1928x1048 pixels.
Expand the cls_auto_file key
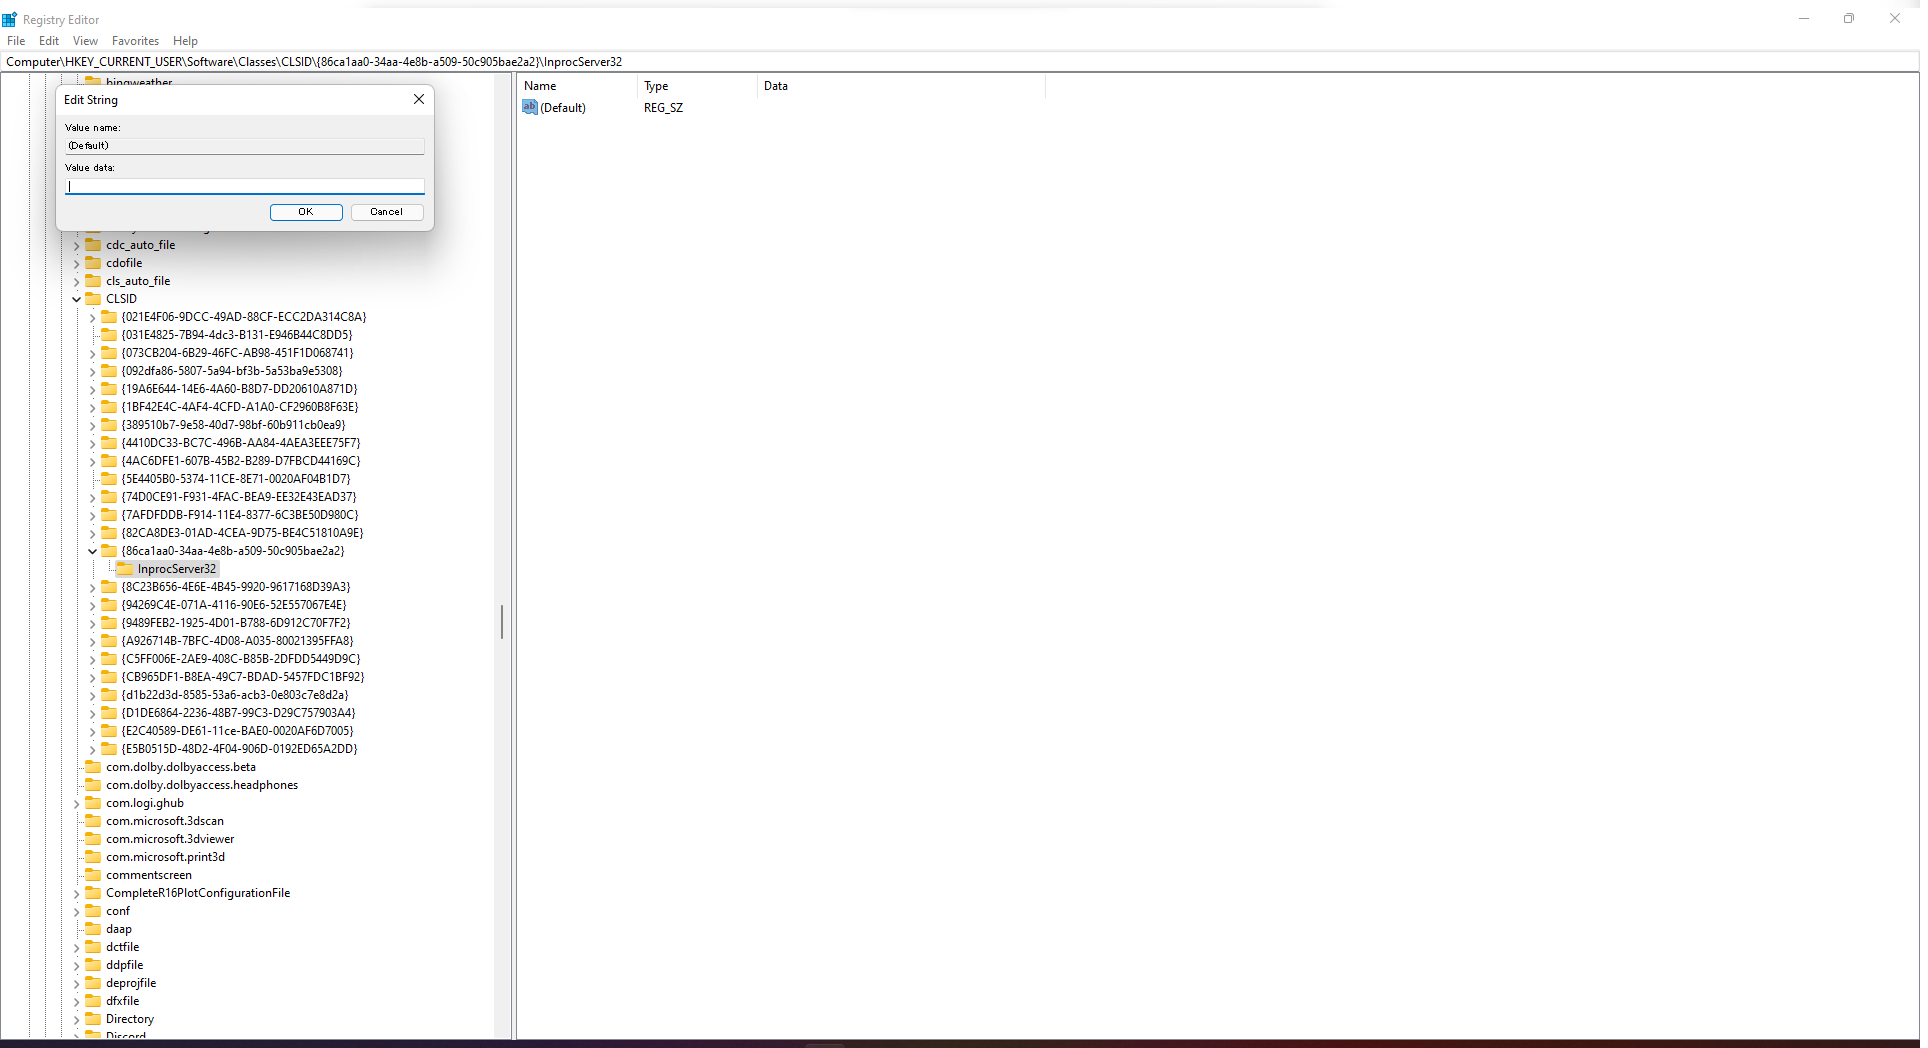(76, 281)
